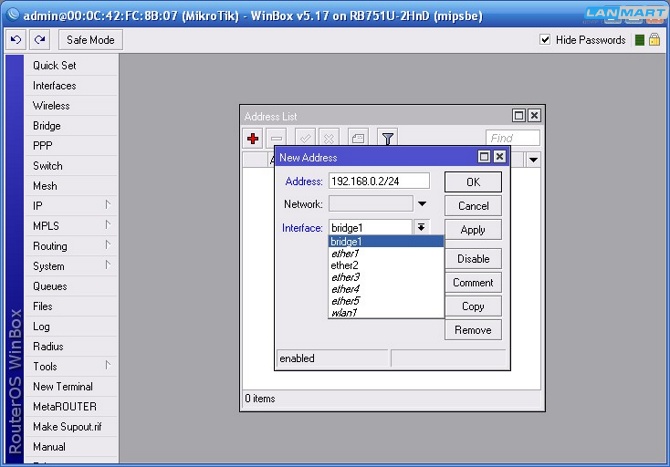Maximize the New Address dialog
Viewport: 670px width, 467px height.
click(x=484, y=157)
